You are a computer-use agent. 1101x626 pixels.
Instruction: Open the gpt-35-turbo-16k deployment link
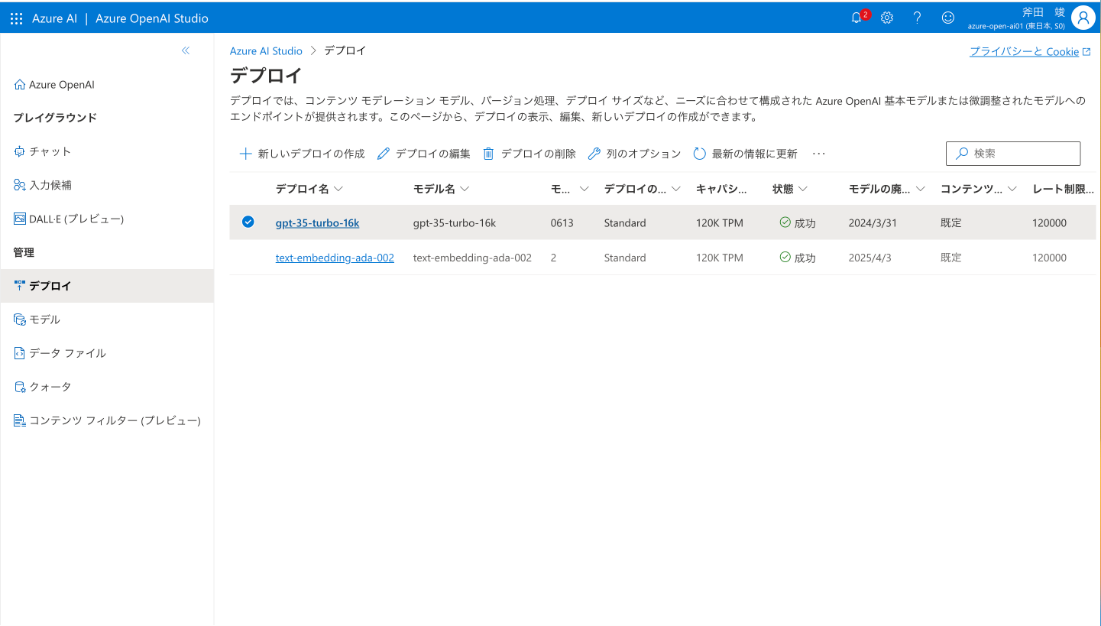point(317,223)
